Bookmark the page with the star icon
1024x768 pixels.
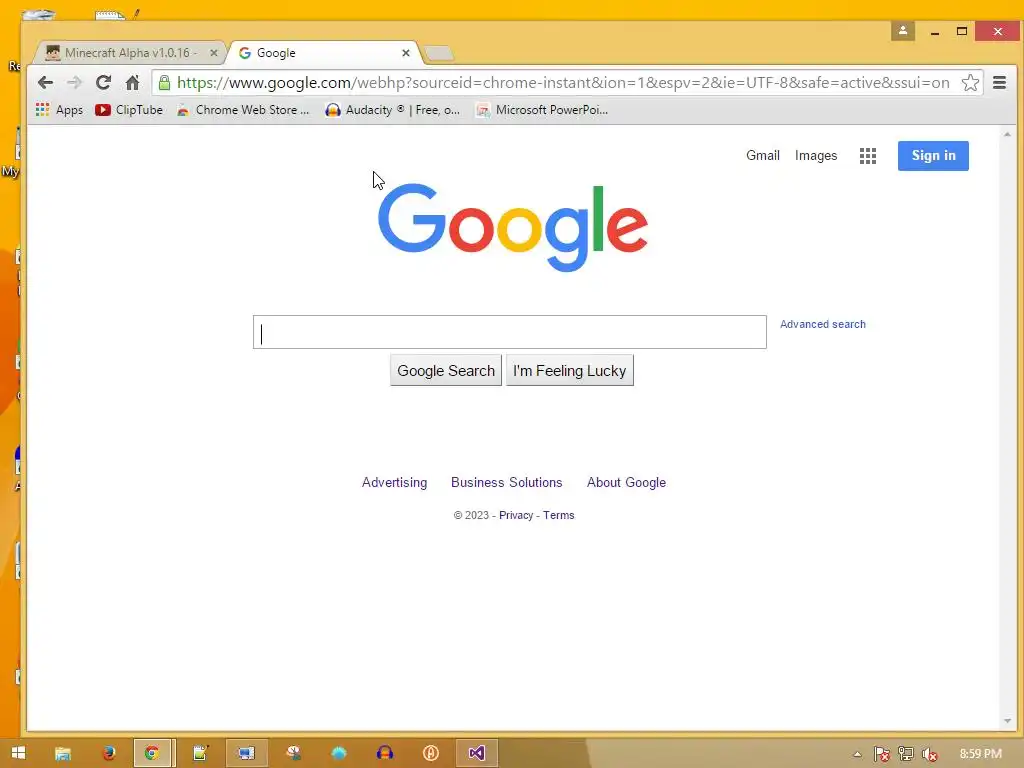click(970, 83)
